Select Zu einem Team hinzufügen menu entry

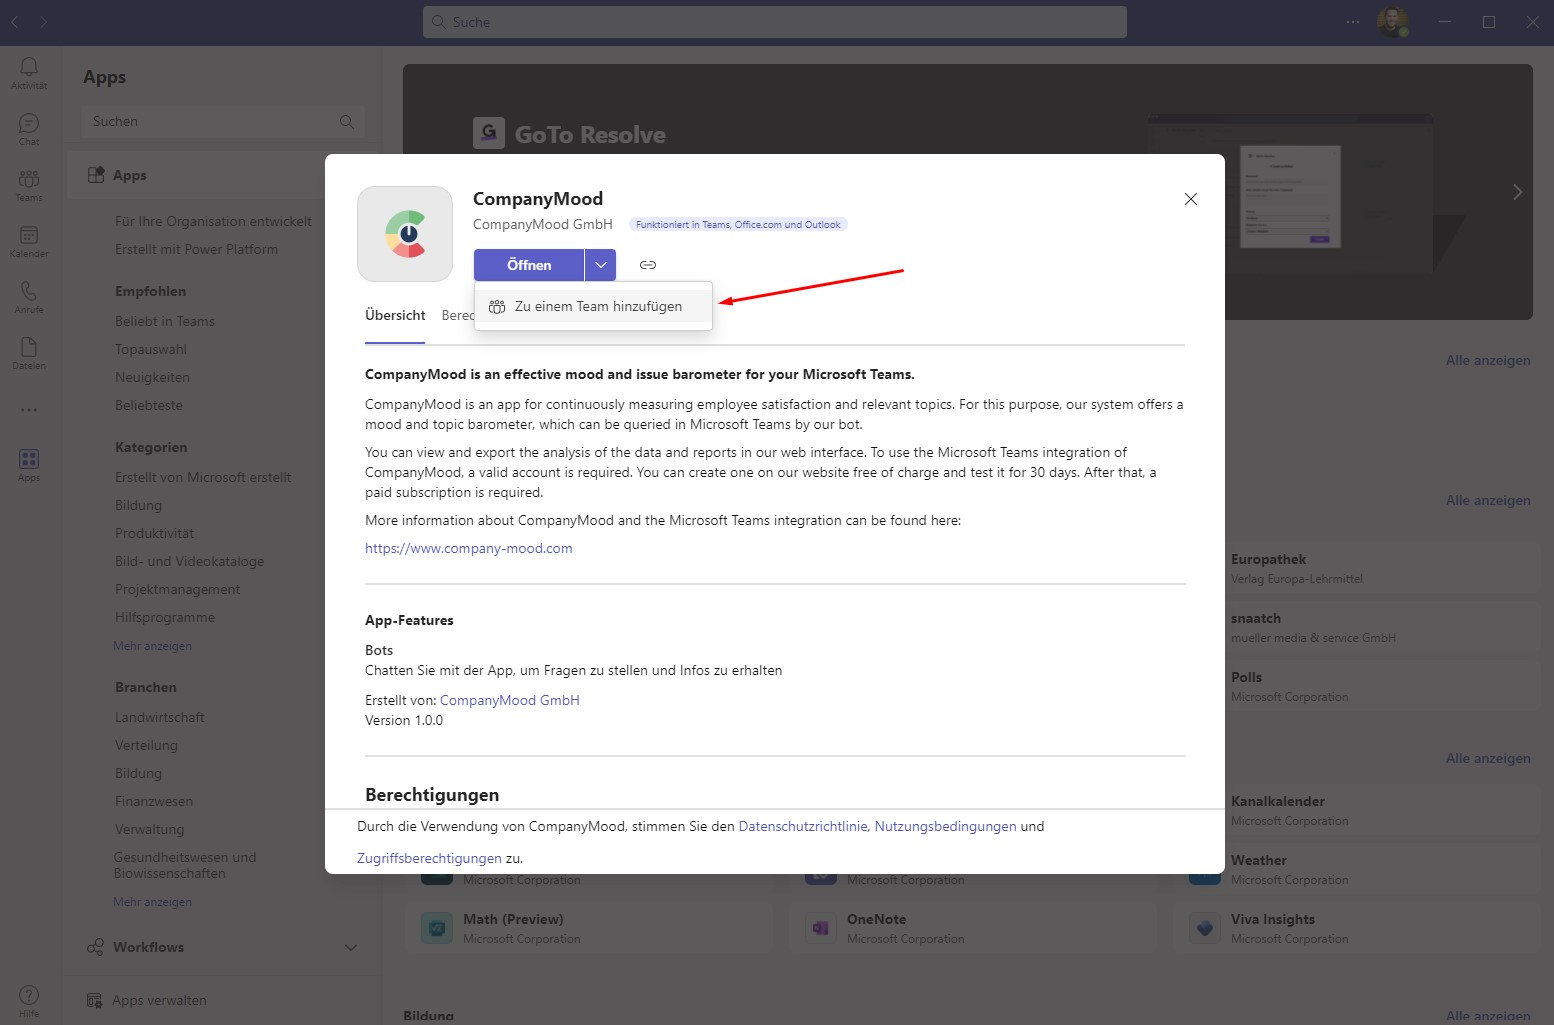pos(594,307)
